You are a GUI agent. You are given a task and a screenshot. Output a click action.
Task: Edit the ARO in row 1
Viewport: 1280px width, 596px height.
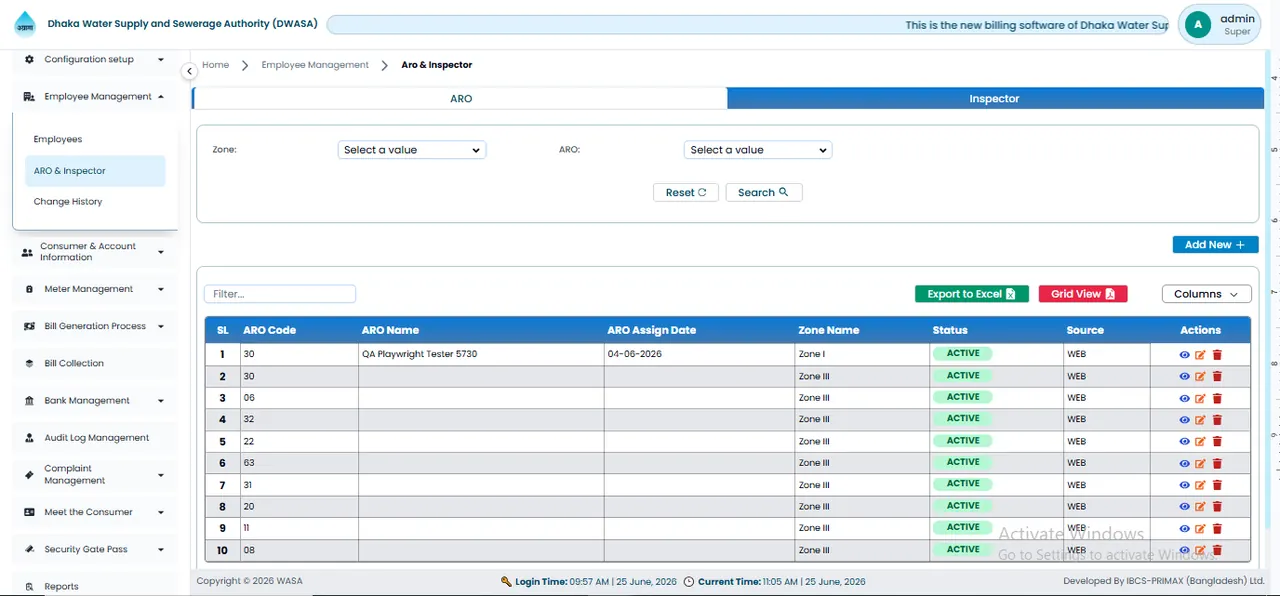(x=1200, y=355)
